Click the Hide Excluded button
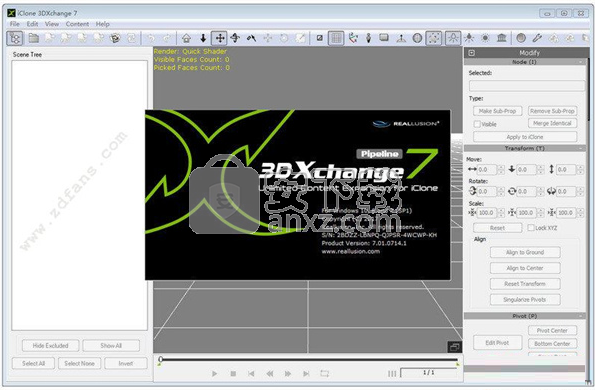The image size is (595, 392). point(50,346)
